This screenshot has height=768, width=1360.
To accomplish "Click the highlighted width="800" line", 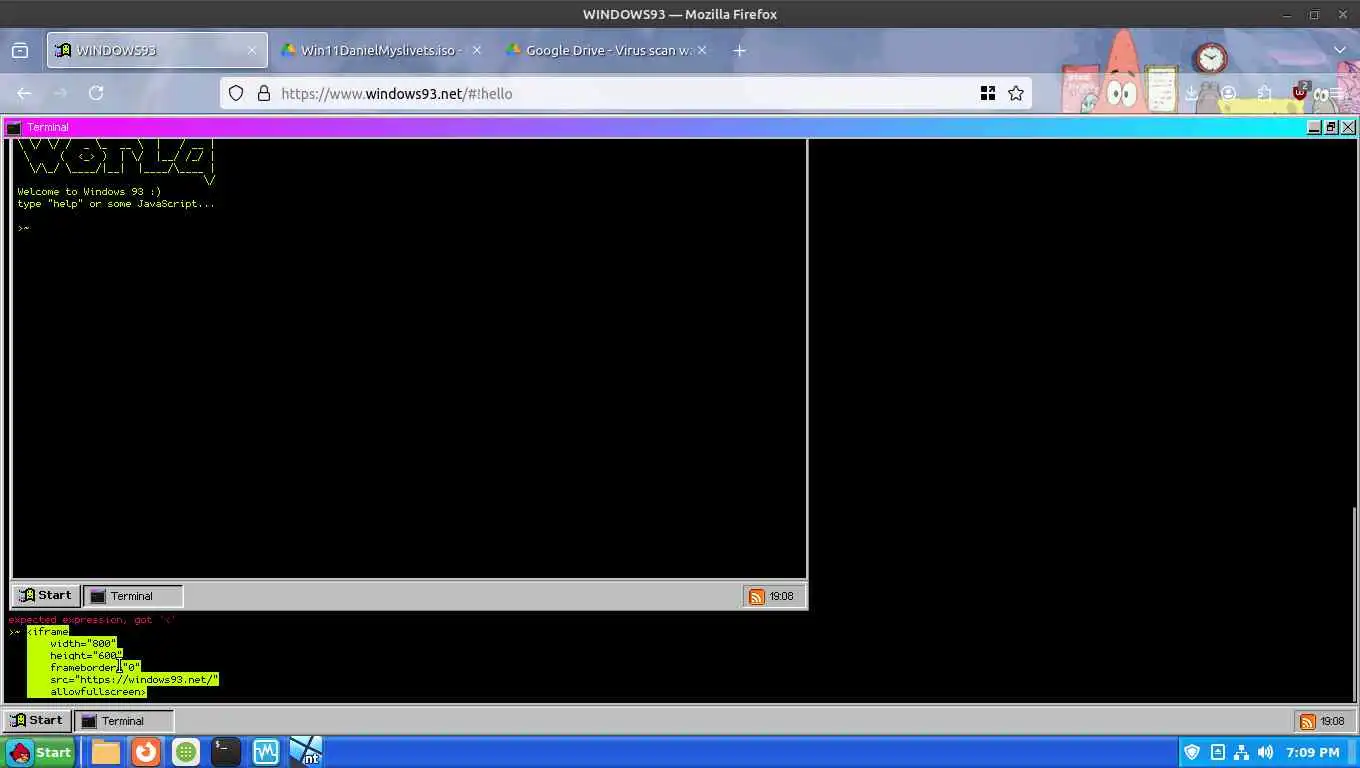I will (x=83, y=643).
